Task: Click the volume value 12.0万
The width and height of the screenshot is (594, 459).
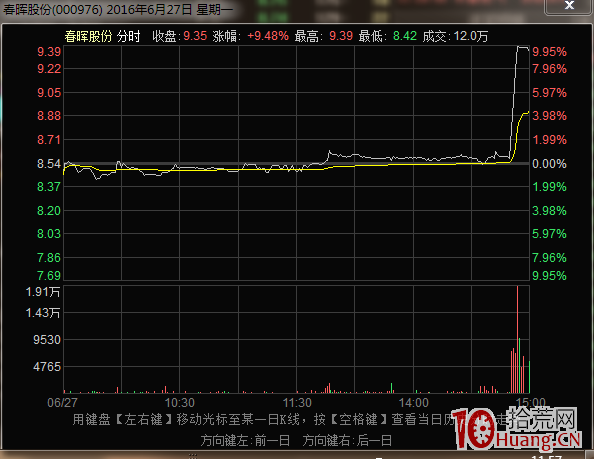Action: [x=471, y=36]
